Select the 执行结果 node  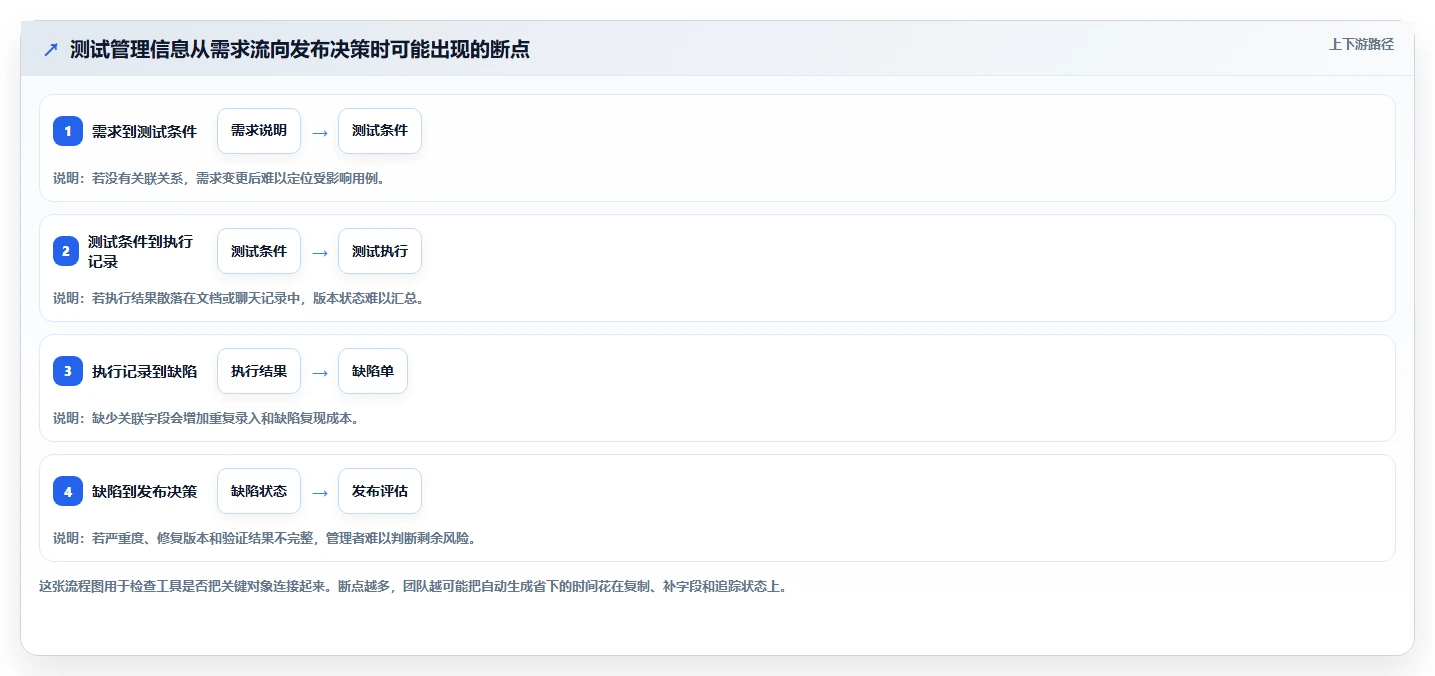(x=259, y=371)
